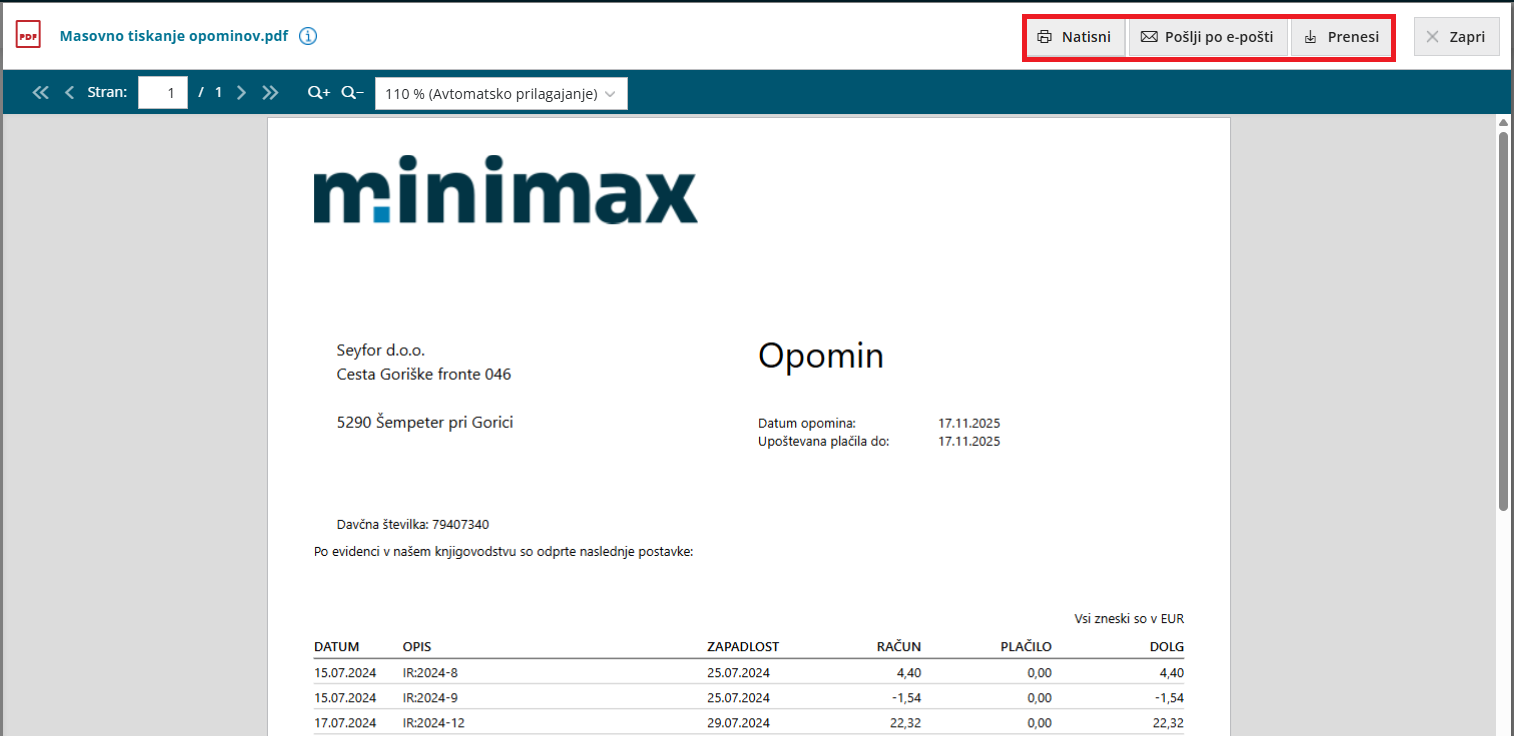Image resolution: width=1514 pixels, height=736 pixels.
Task: Click the address Cesta Goriške fronte 046
Action: pos(424,375)
